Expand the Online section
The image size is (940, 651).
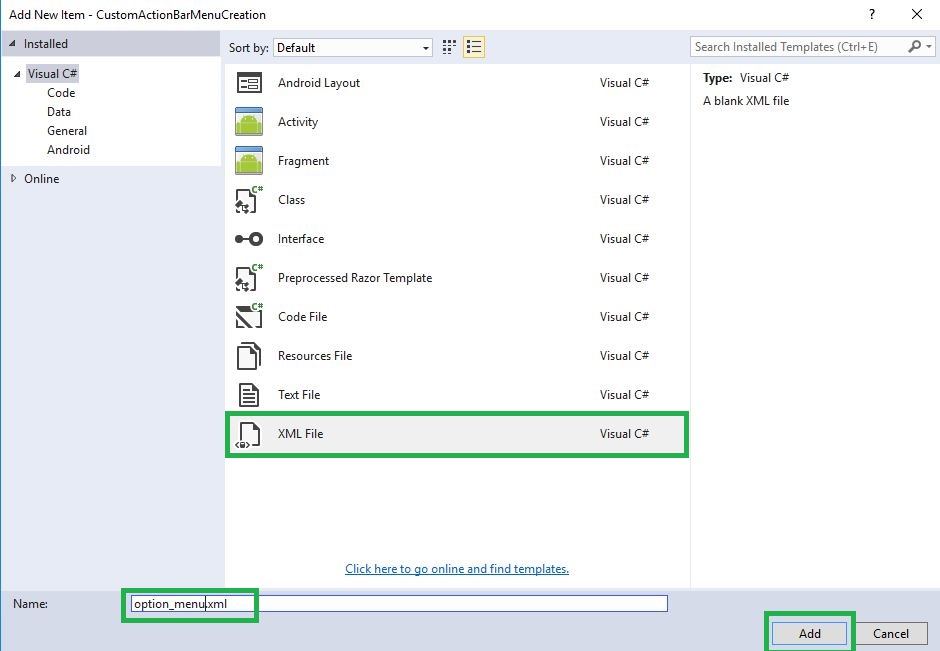13,178
